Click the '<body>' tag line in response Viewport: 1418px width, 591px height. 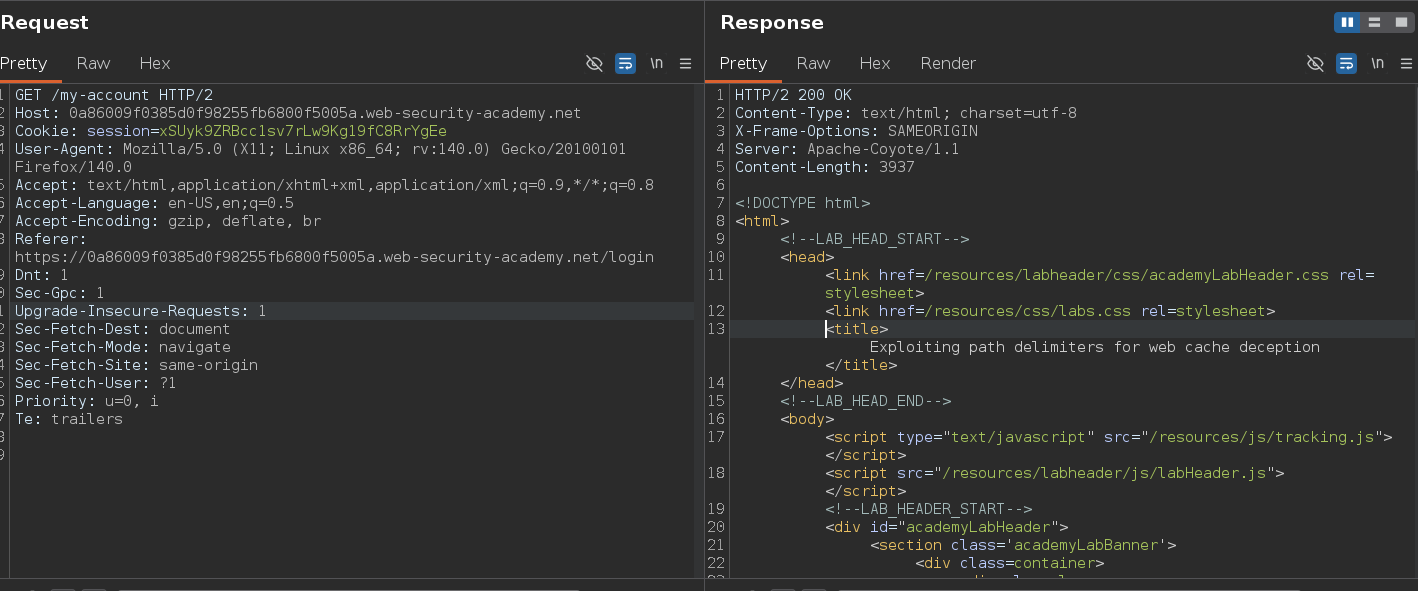click(x=807, y=419)
